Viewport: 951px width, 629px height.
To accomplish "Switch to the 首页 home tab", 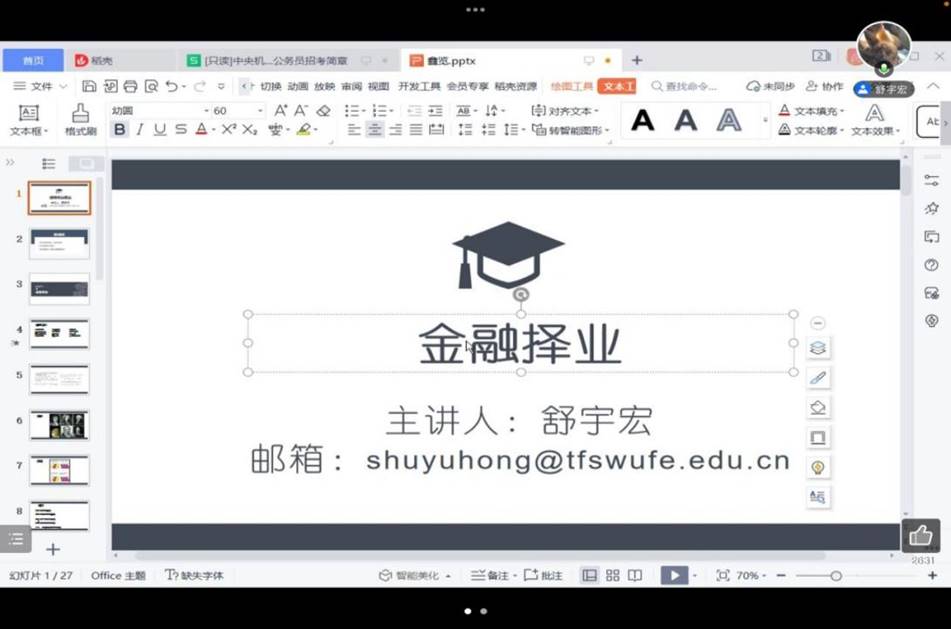I will click(33, 60).
